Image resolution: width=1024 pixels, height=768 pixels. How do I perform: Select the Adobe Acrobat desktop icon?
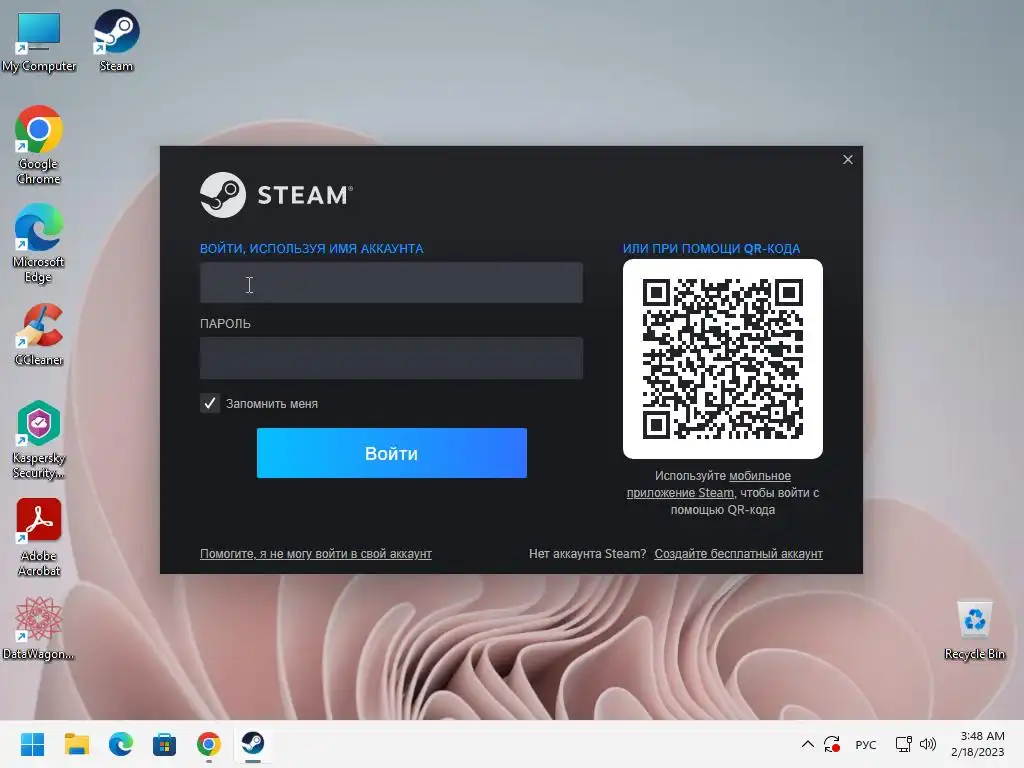point(39,537)
